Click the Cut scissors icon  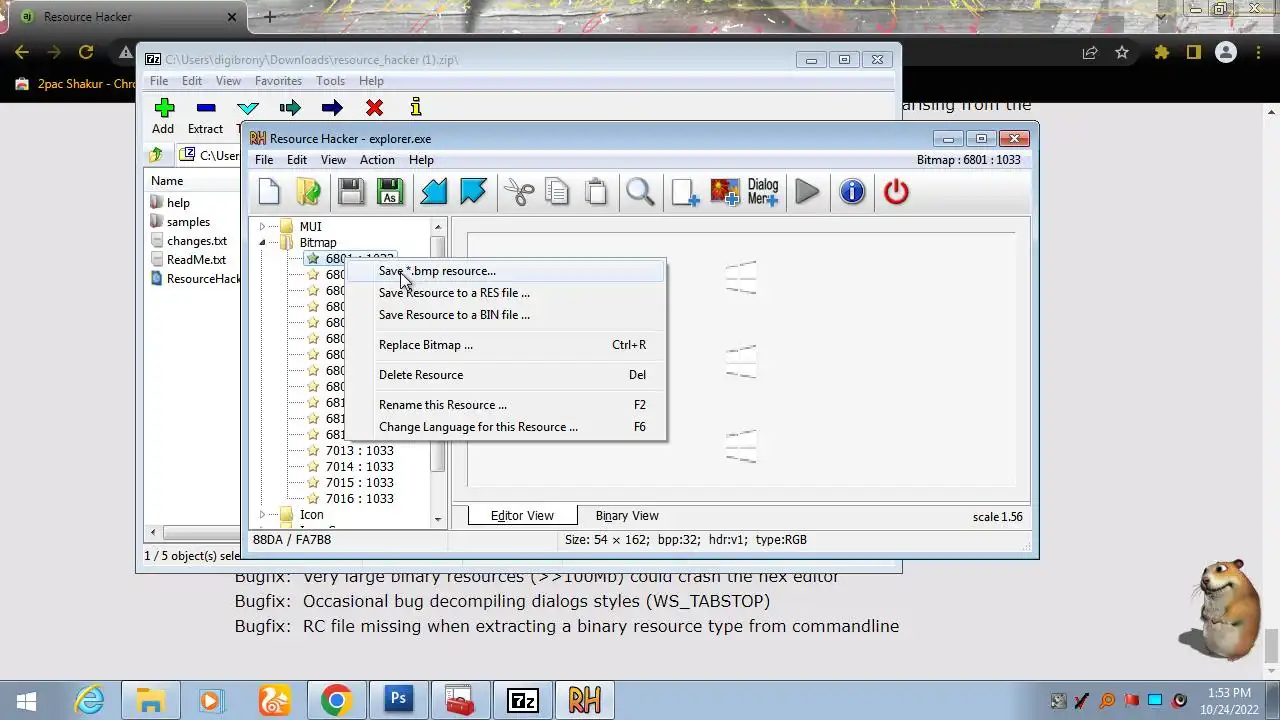click(x=519, y=191)
